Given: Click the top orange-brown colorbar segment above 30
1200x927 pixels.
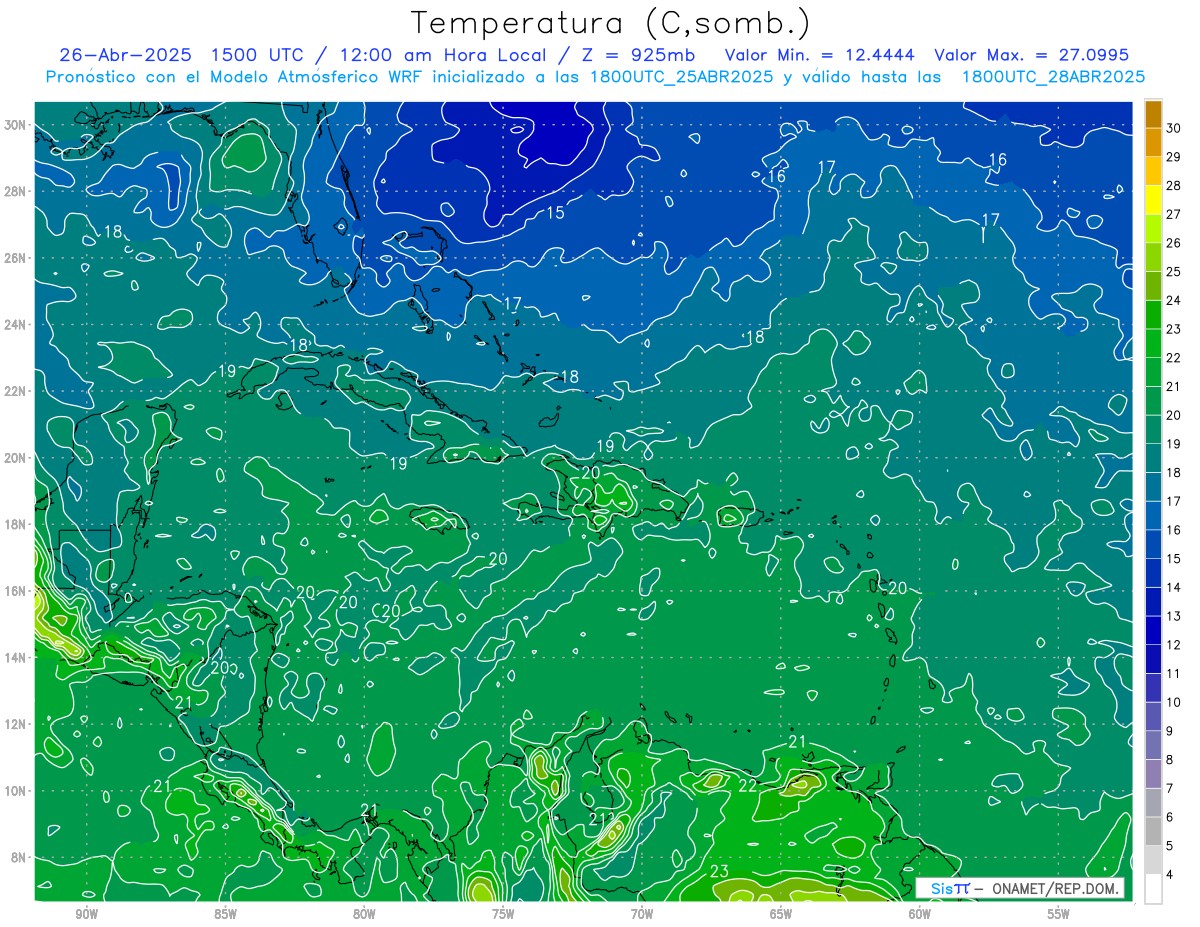Looking at the screenshot, I should click(x=1154, y=113).
